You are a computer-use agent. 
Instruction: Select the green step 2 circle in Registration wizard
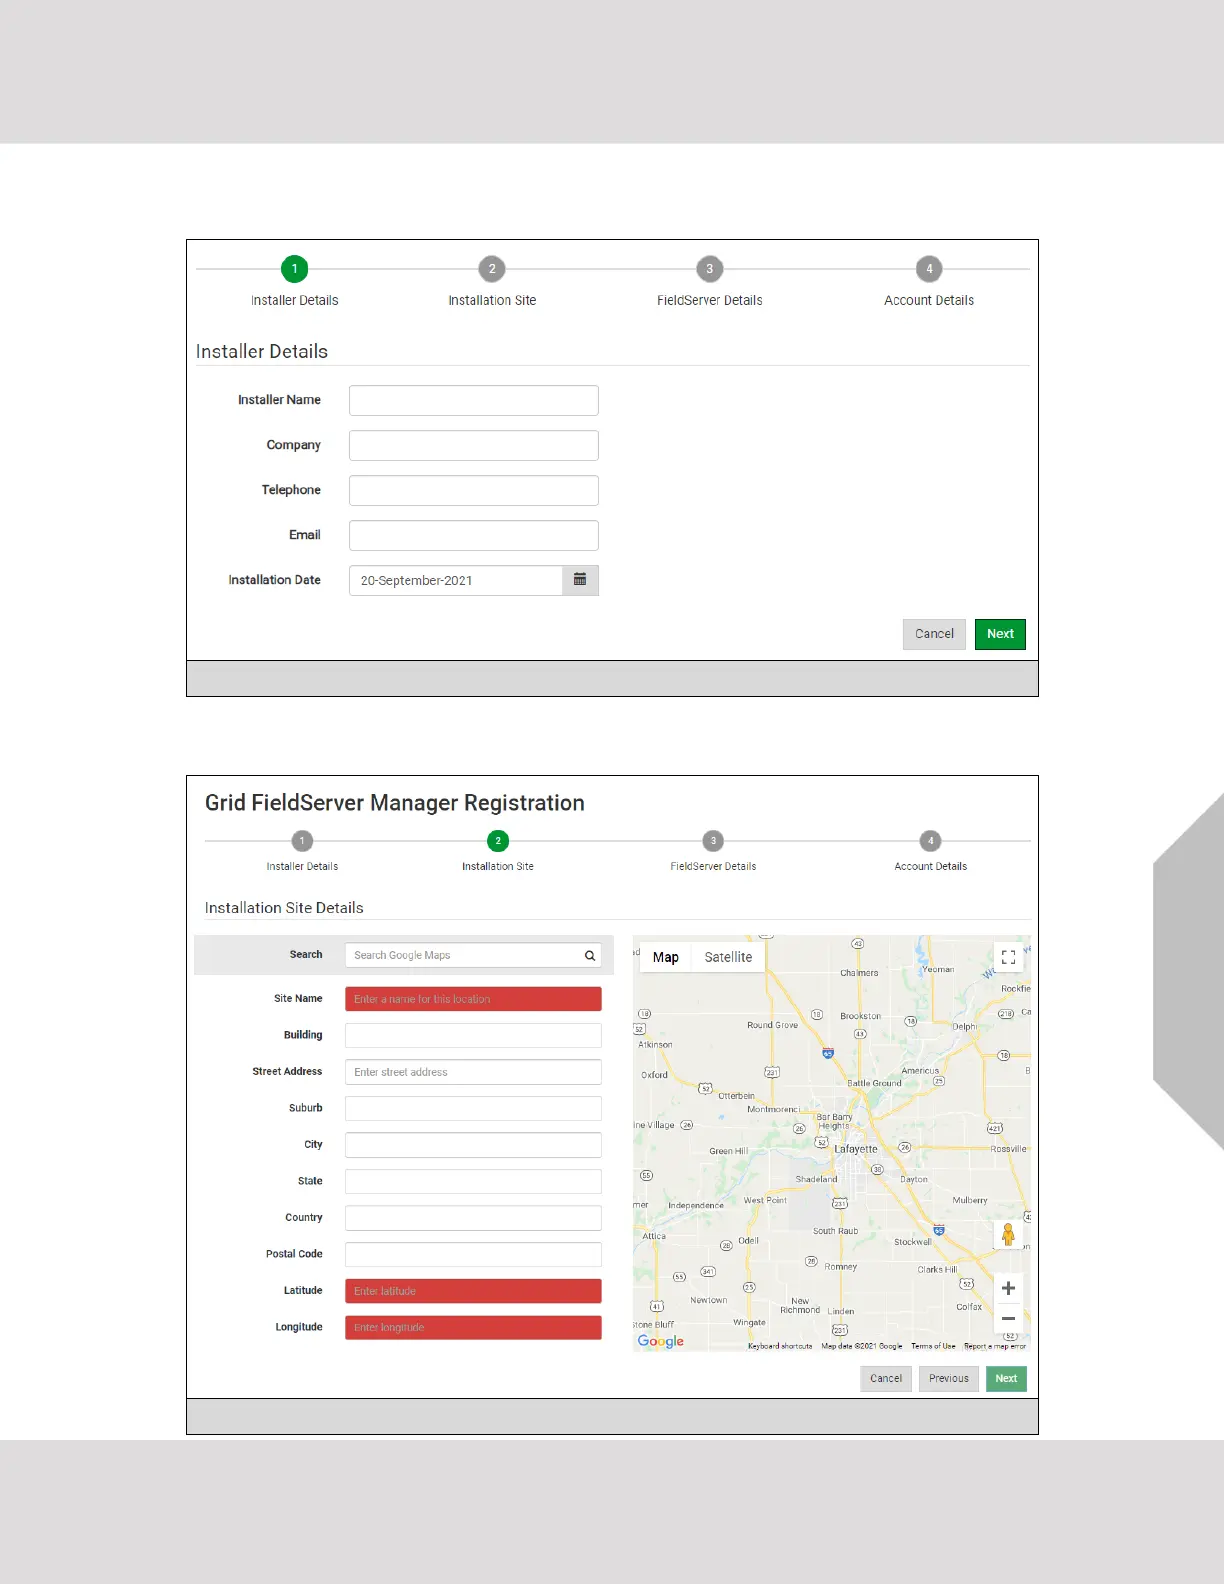click(x=498, y=841)
